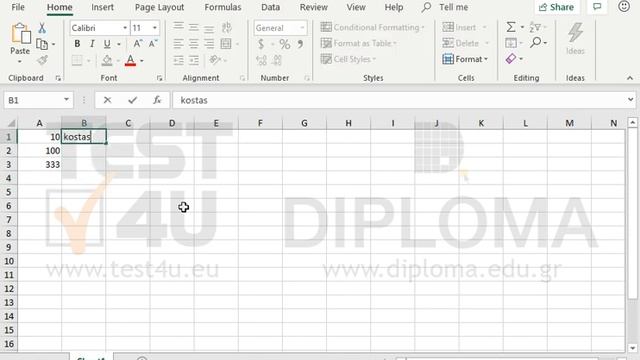640x360 pixels.
Task: Open the Underline style dropdown arrow
Action: tap(119, 44)
